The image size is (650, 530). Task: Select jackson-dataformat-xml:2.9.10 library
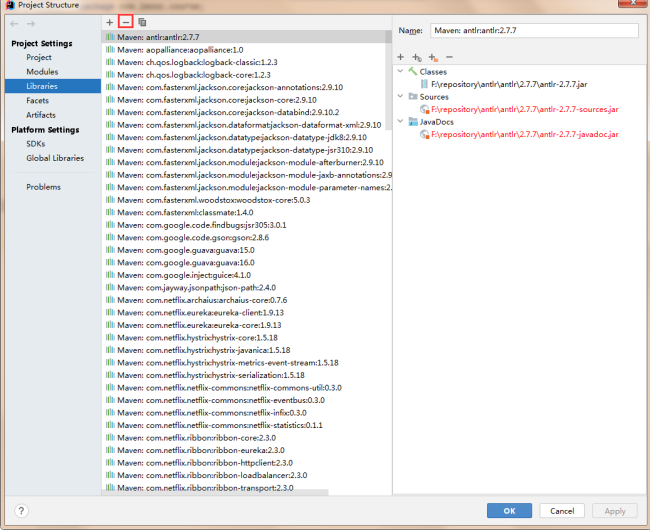247,125
